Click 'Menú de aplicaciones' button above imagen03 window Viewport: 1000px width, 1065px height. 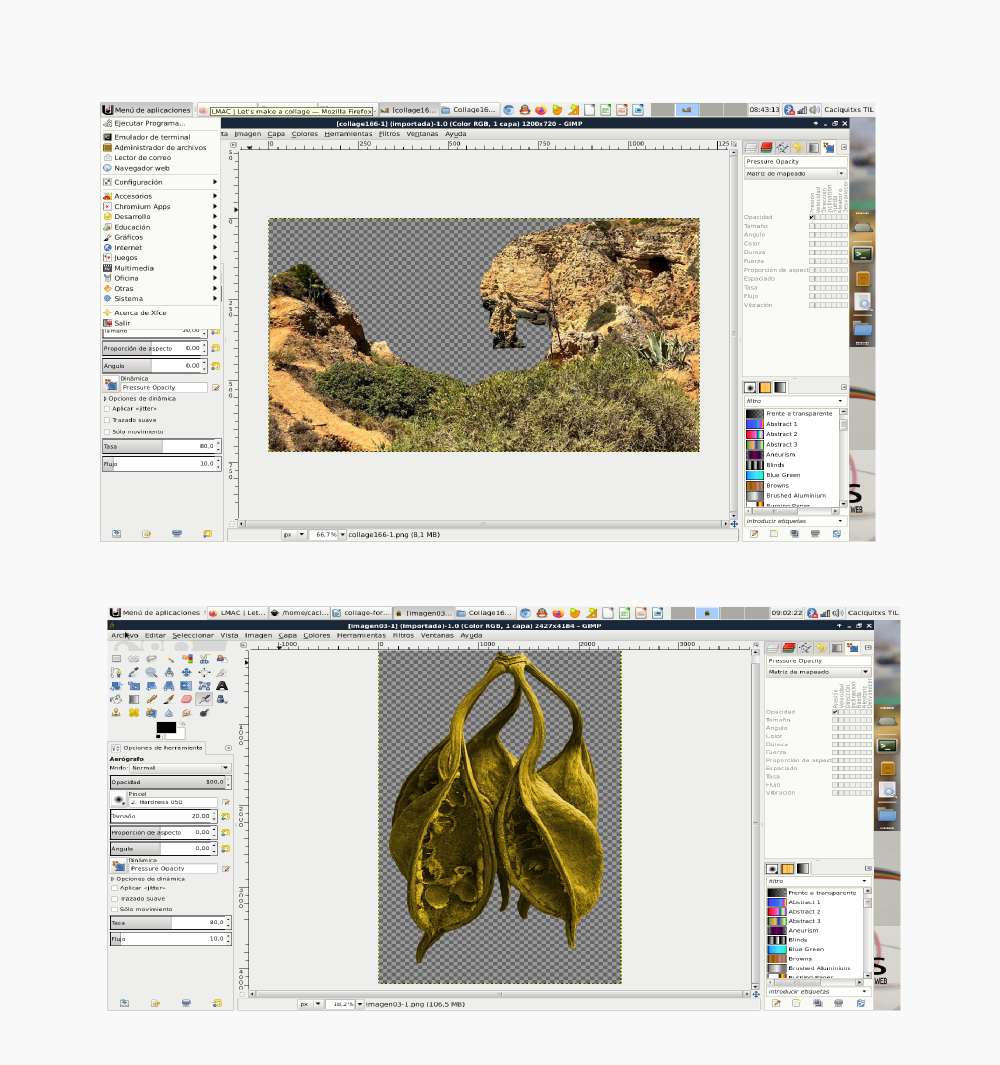pyautogui.click(x=156, y=613)
